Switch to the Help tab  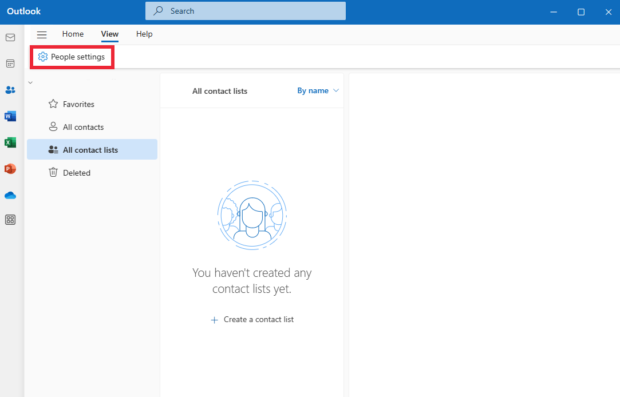[x=144, y=34]
